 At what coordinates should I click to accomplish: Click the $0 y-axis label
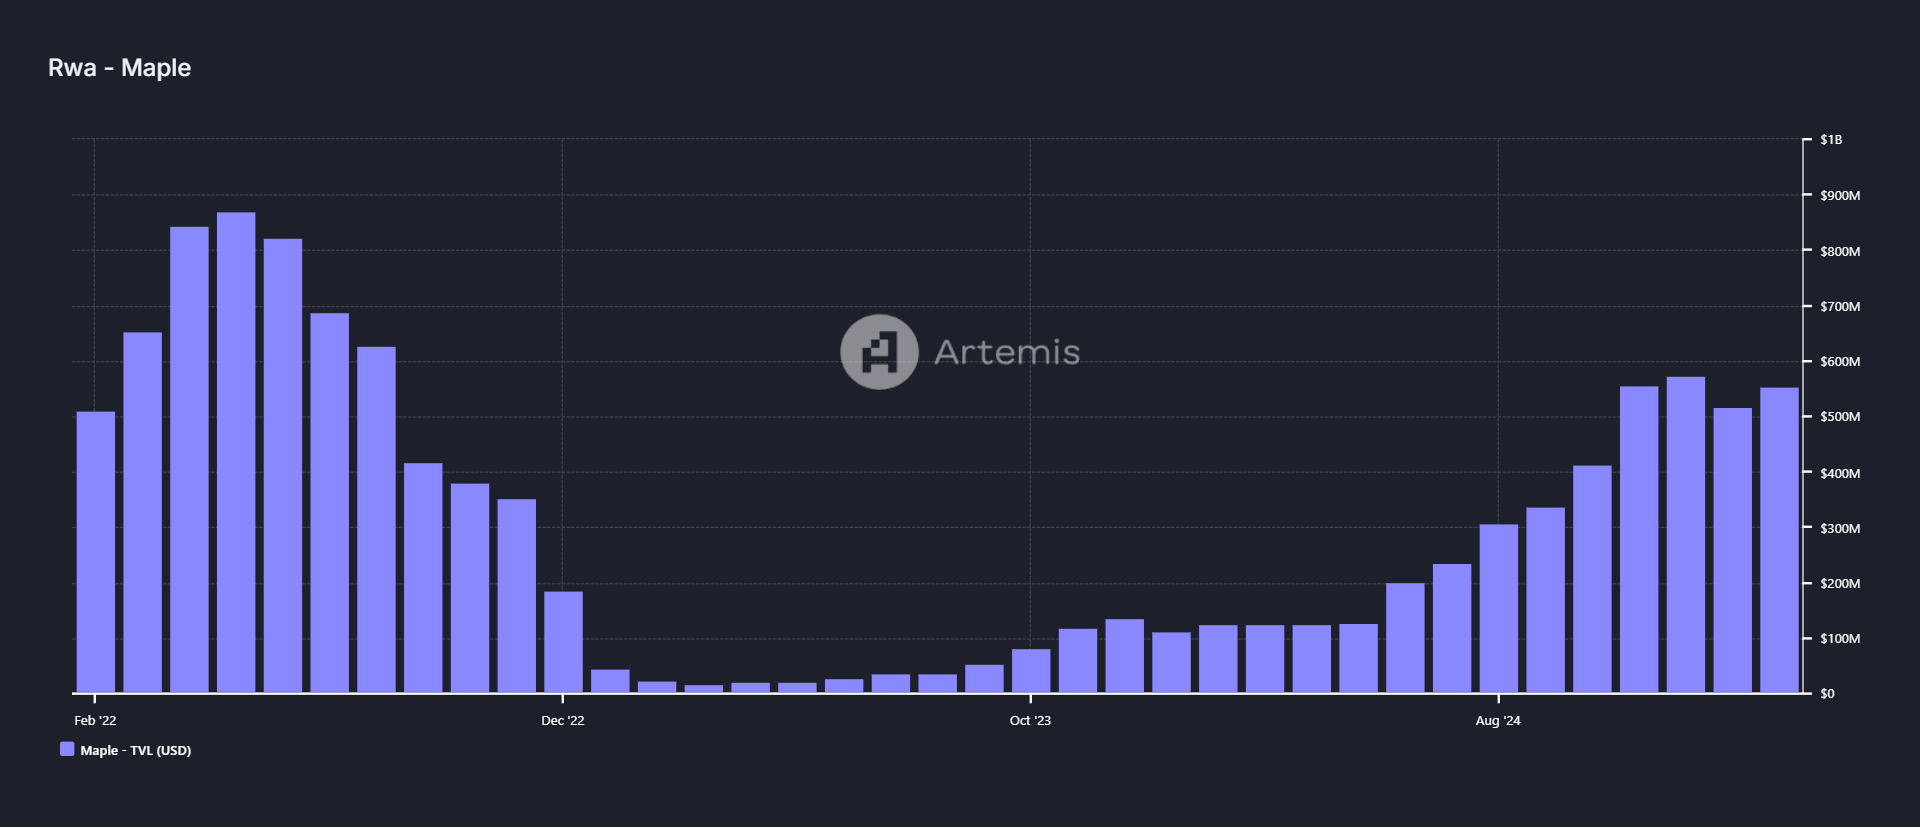tap(1827, 693)
